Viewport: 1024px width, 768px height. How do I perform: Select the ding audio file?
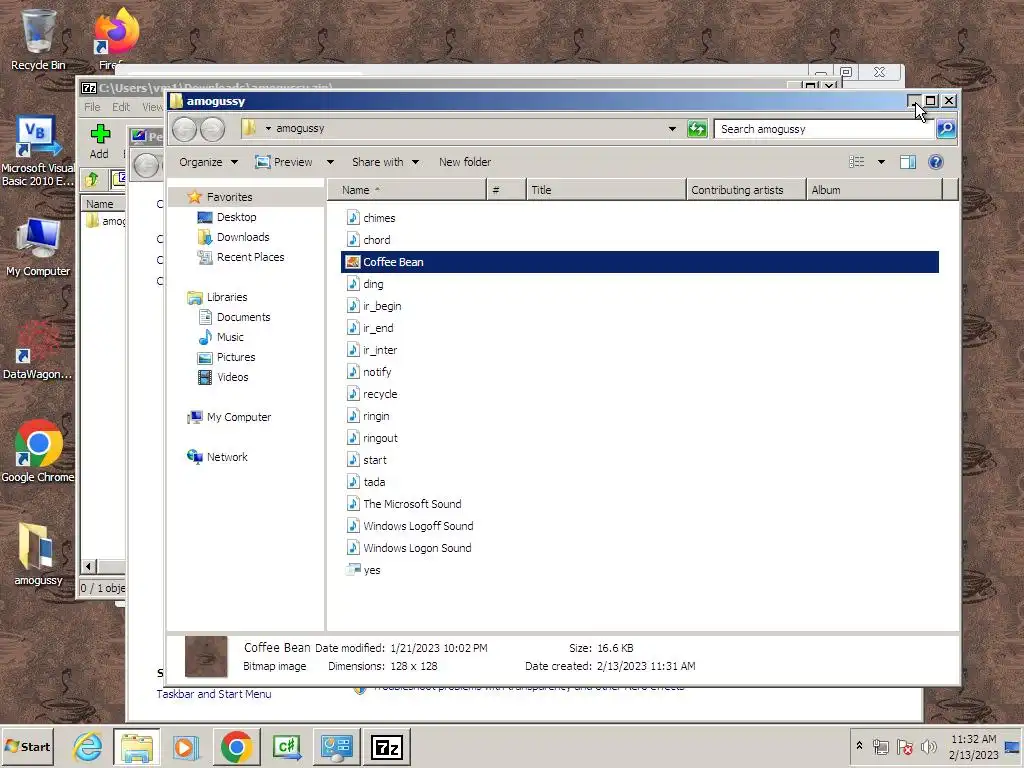pos(365,284)
